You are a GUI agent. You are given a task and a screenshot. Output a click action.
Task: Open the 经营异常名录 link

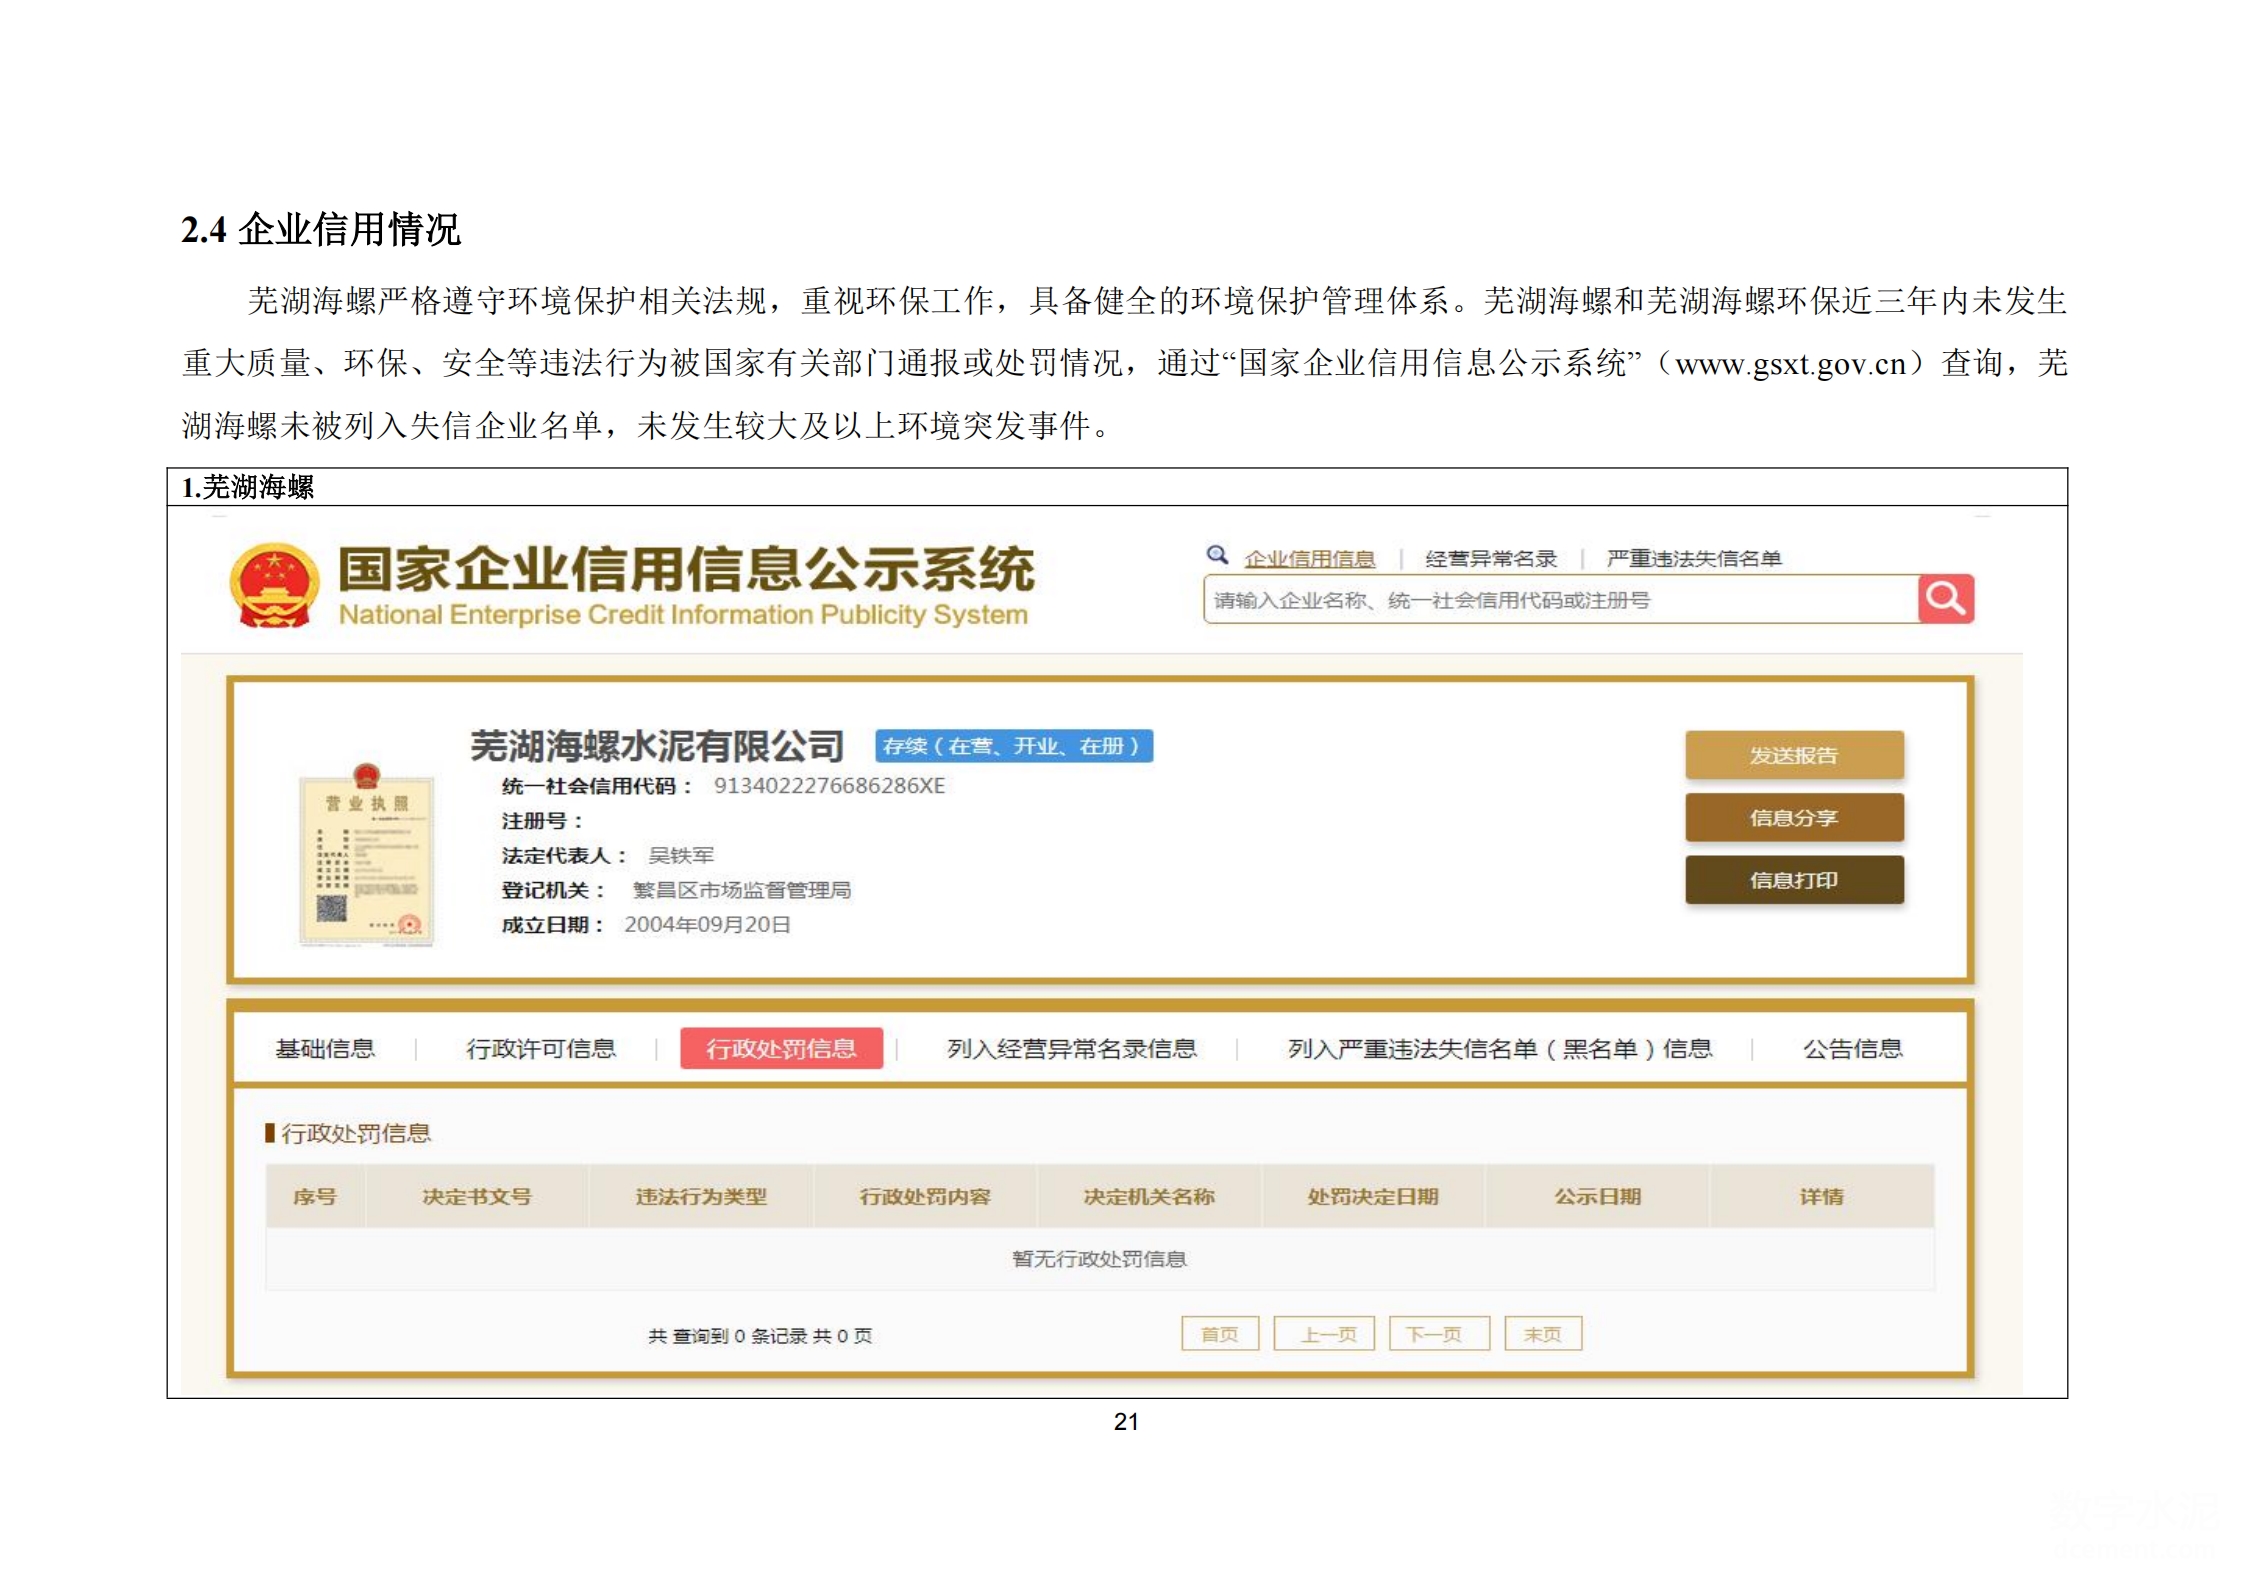(1490, 559)
